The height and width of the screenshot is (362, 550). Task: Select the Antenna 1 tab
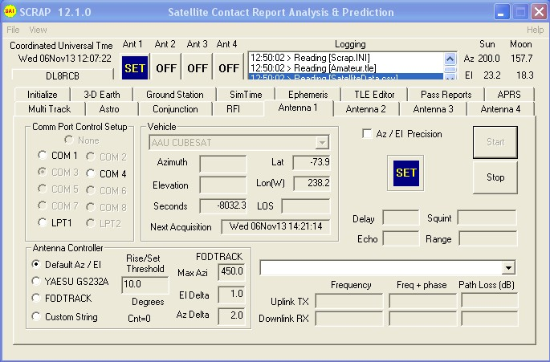click(x=298, y=108)
